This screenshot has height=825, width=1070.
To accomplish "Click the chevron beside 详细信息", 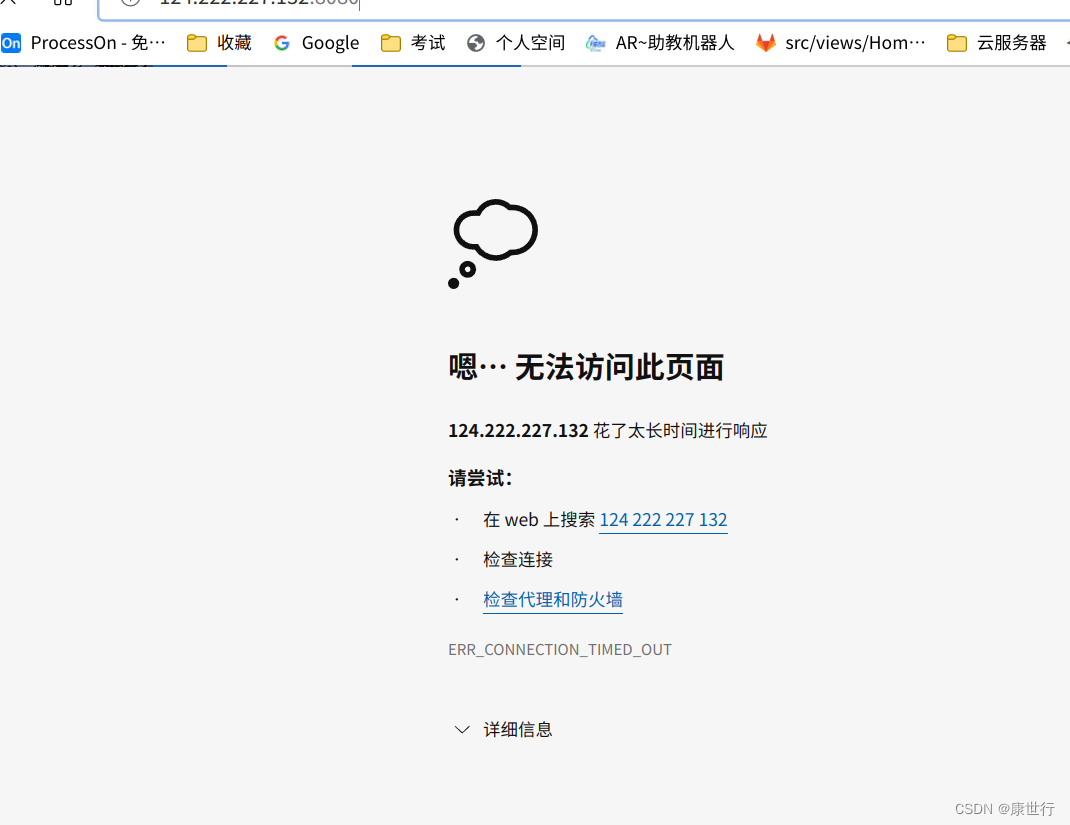I will click(x=461, y=729).
